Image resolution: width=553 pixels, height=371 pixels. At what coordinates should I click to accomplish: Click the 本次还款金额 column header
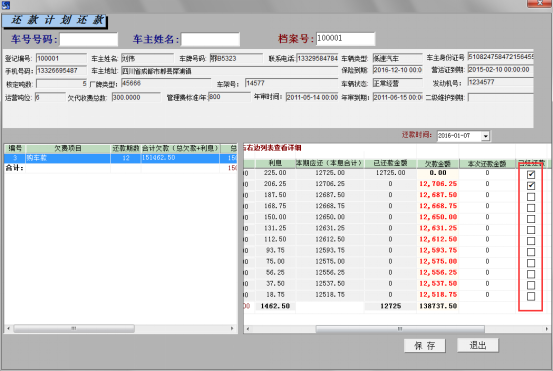point(487,164)
